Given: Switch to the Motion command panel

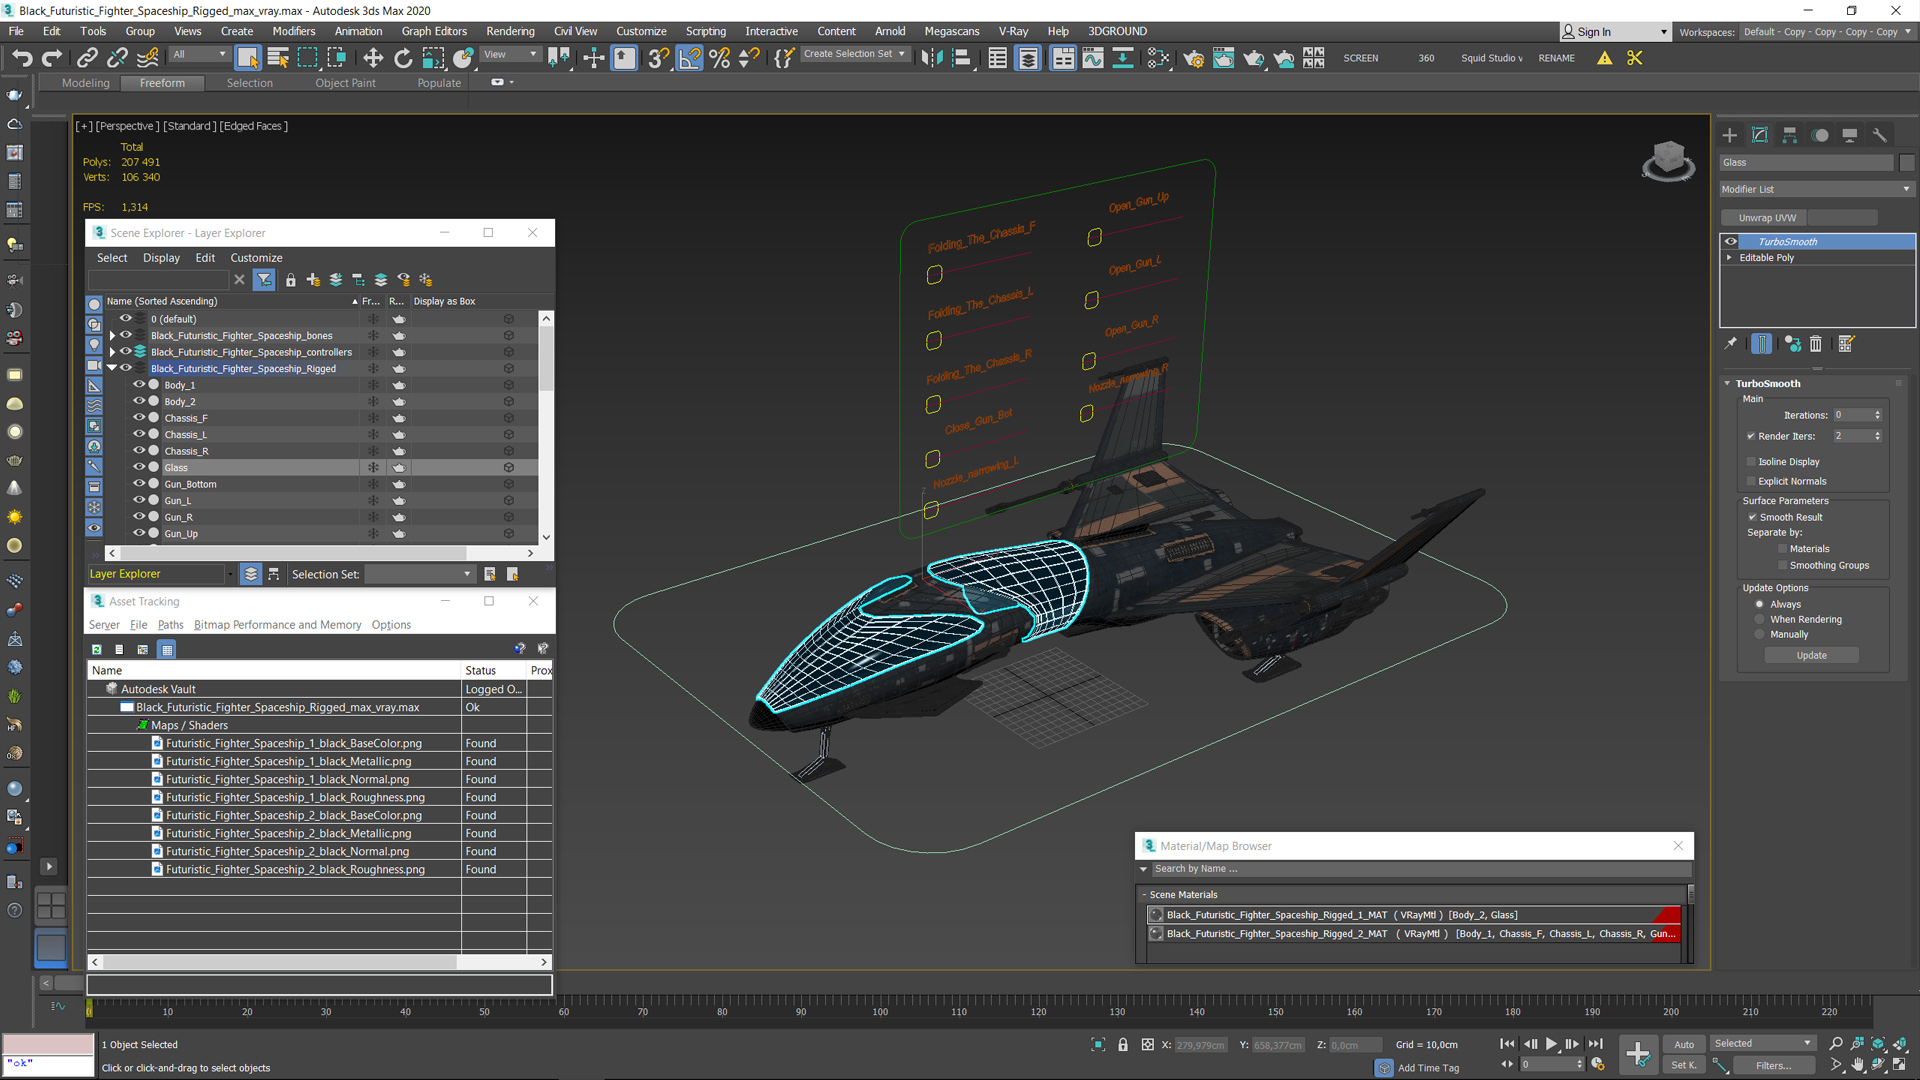Looking at the screenshot, I should click(x=1820, y=135).
